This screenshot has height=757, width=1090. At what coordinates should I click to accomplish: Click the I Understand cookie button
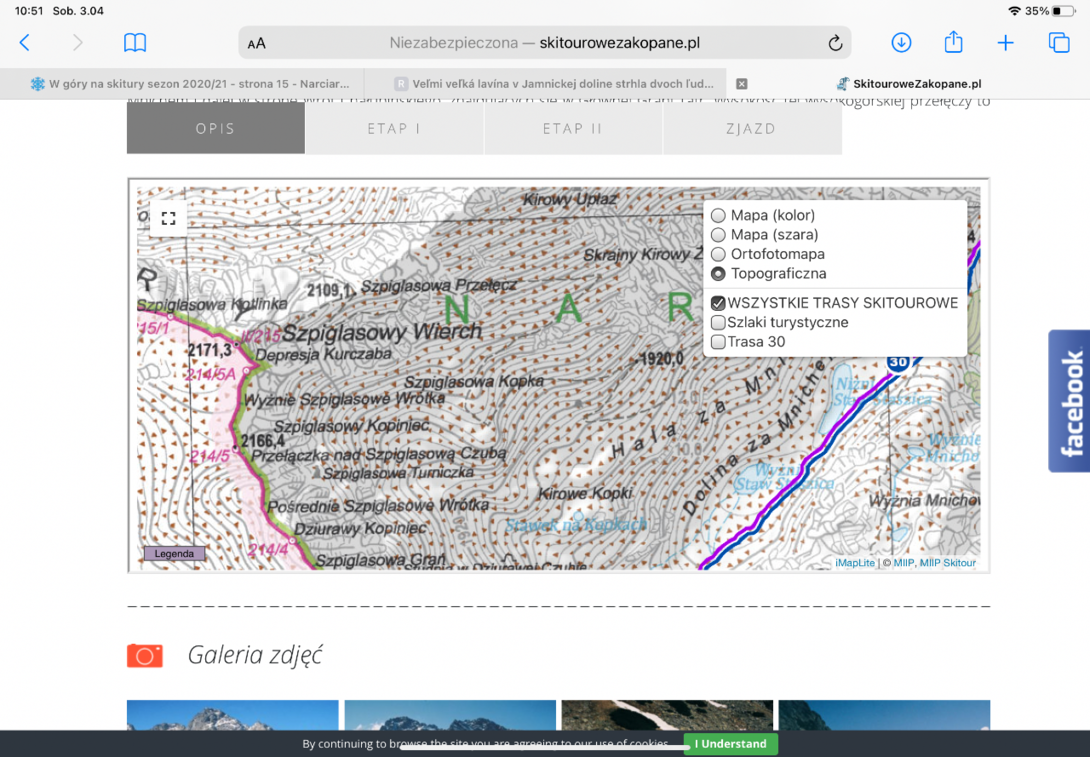[731, 744]
